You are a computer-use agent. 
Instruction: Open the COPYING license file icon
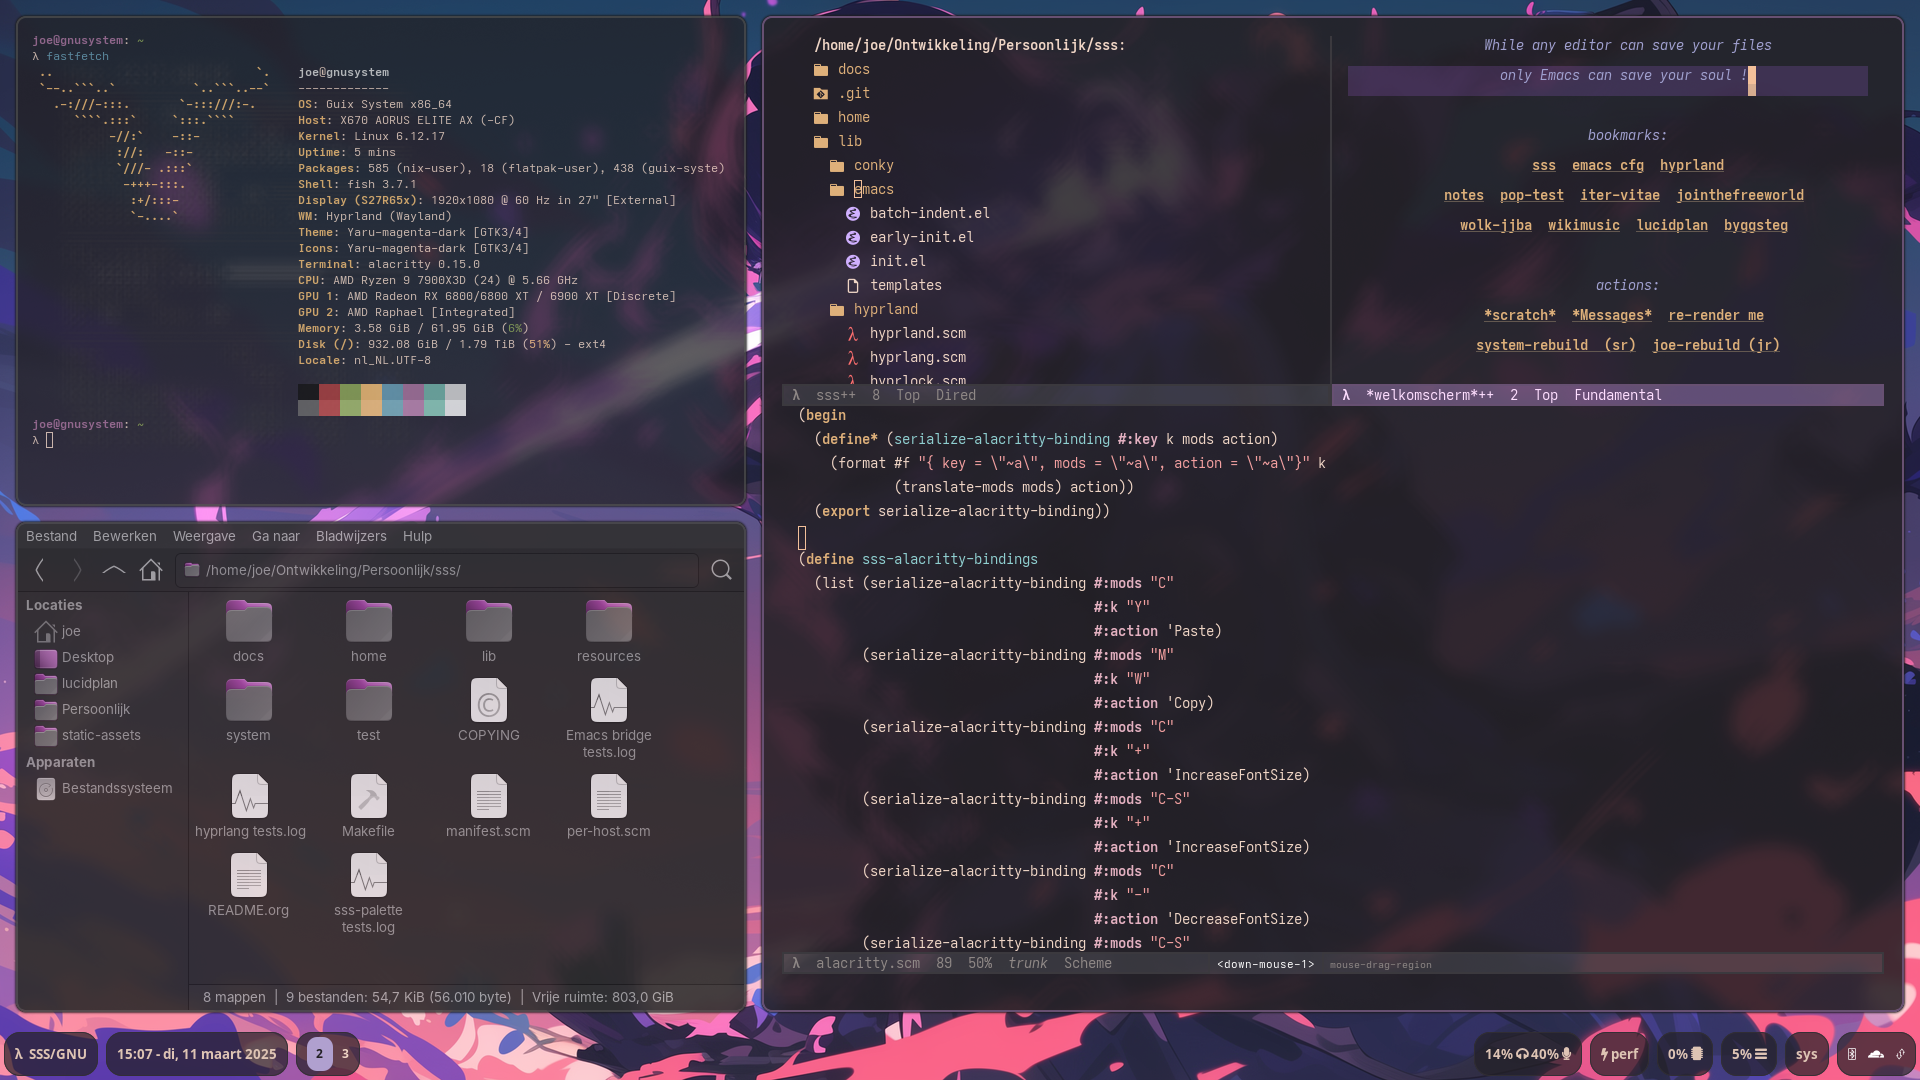tap(488, 701)
